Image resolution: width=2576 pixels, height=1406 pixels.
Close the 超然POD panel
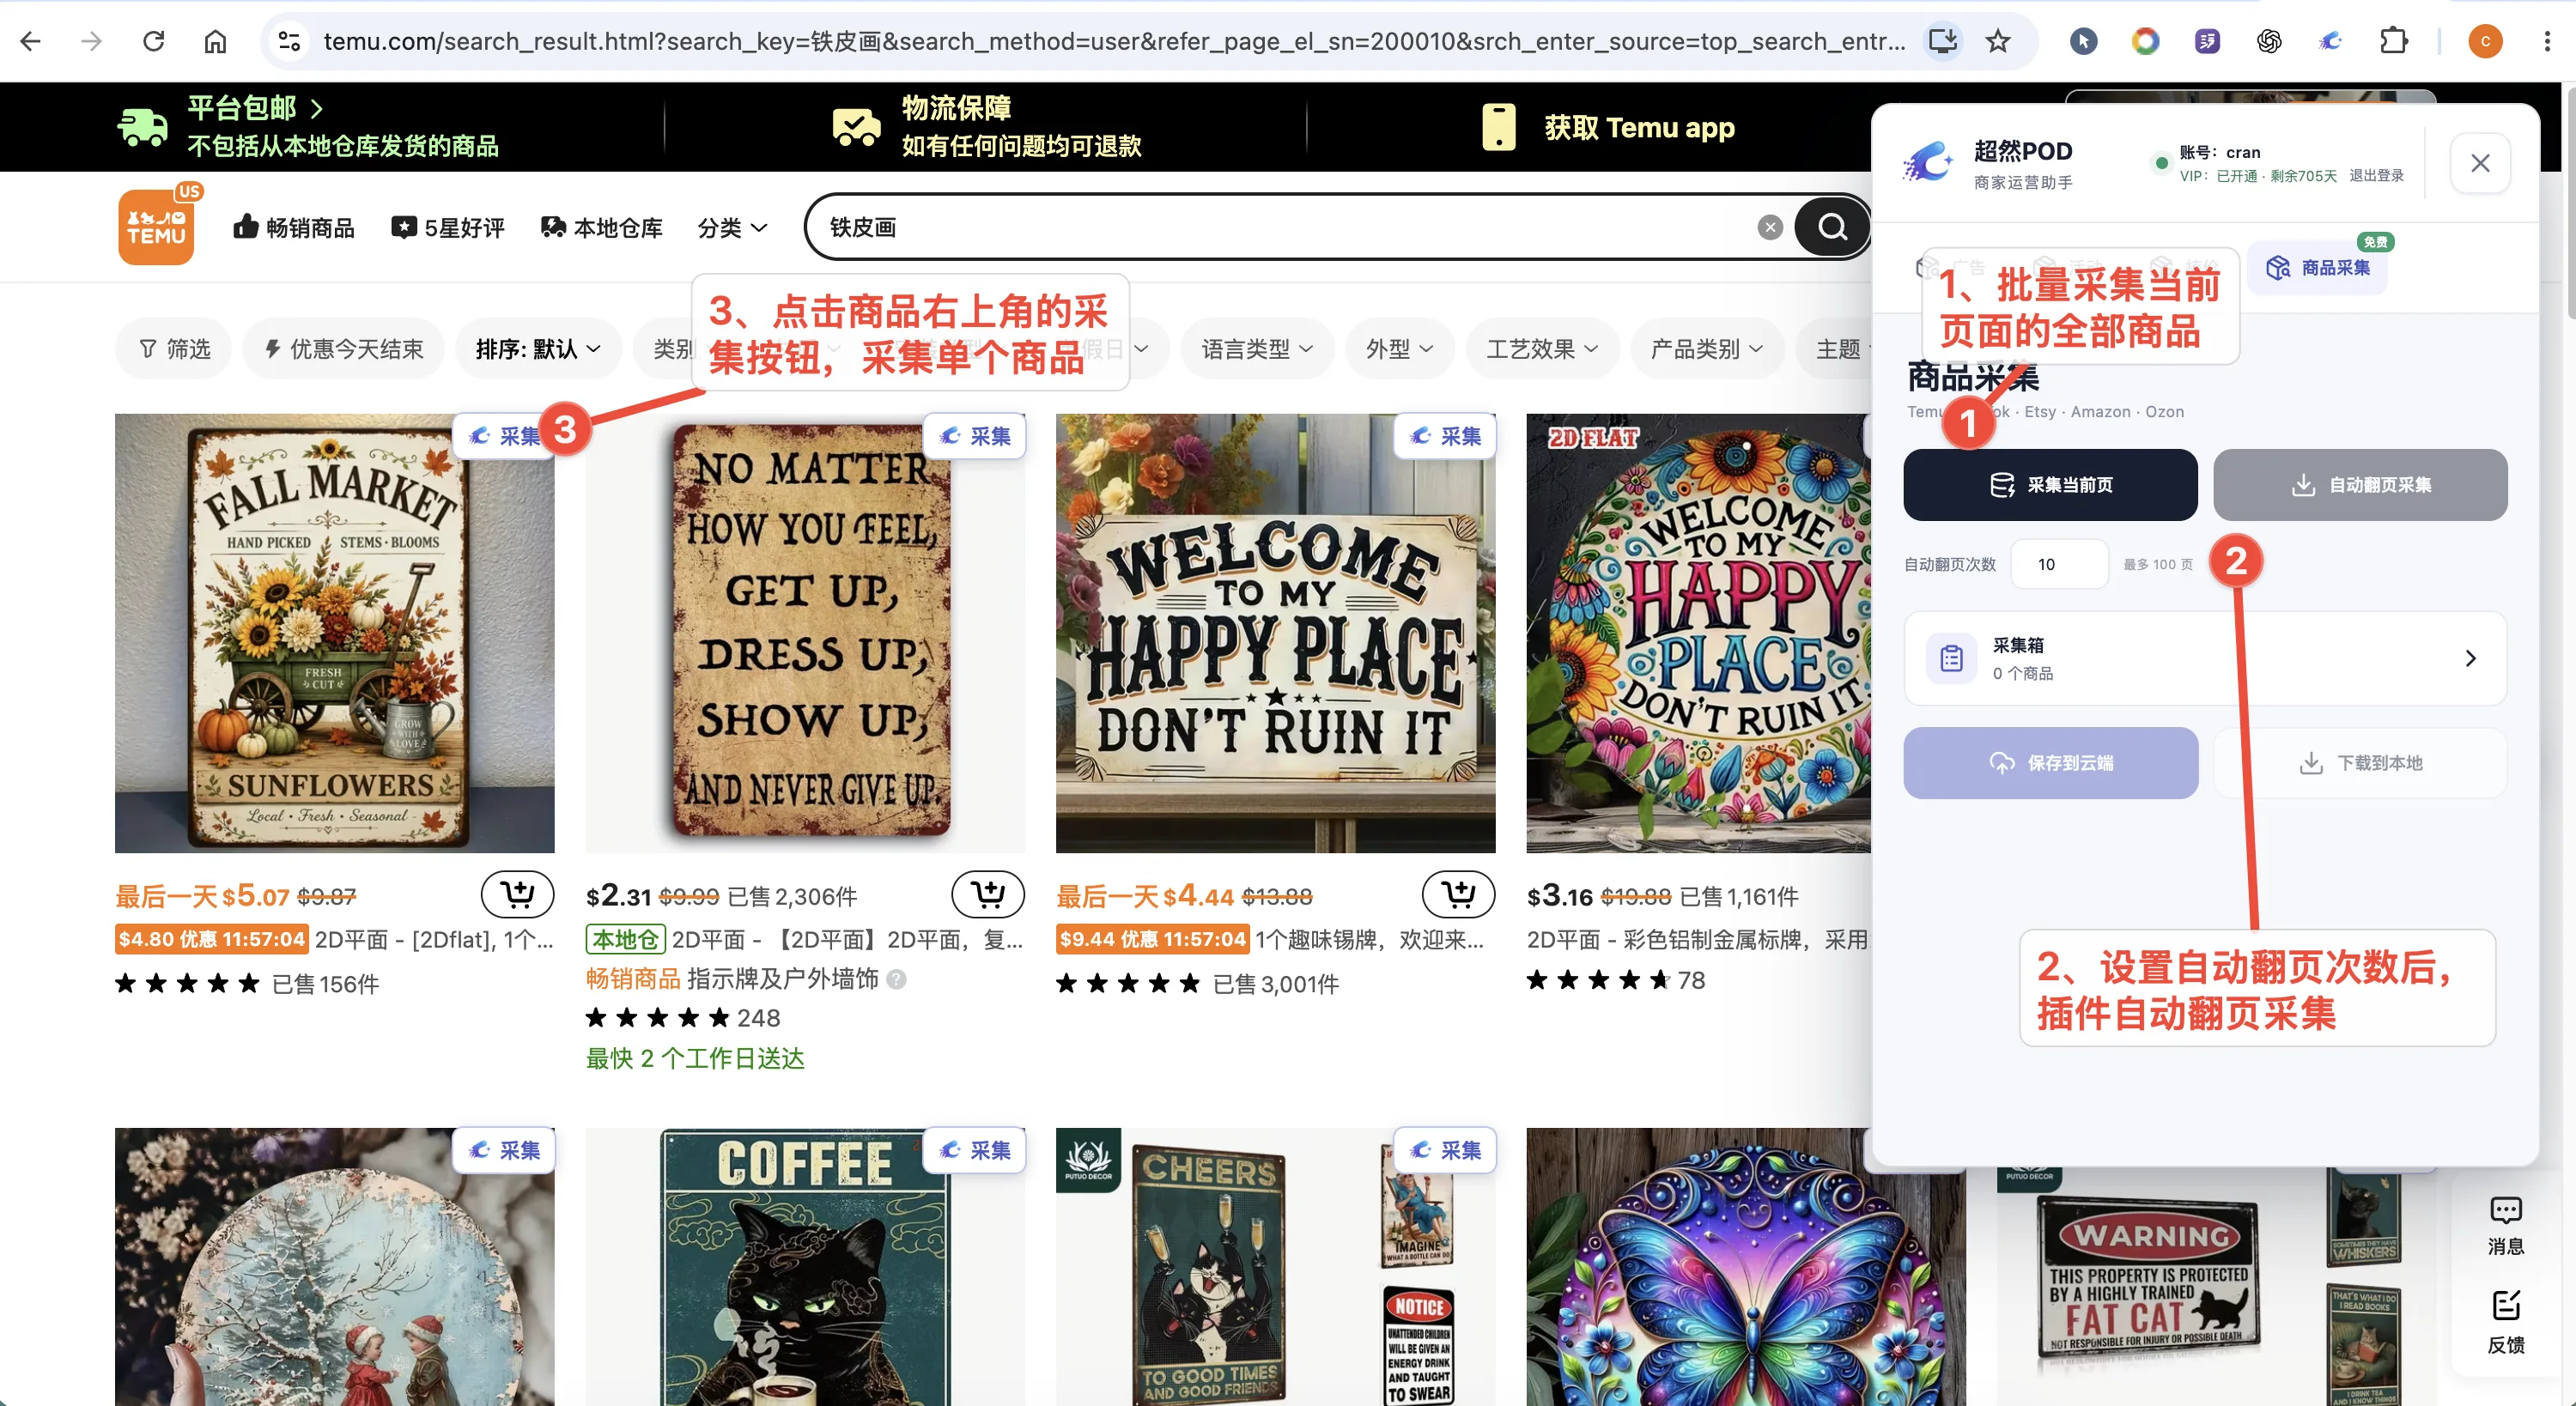point(2480,163)
